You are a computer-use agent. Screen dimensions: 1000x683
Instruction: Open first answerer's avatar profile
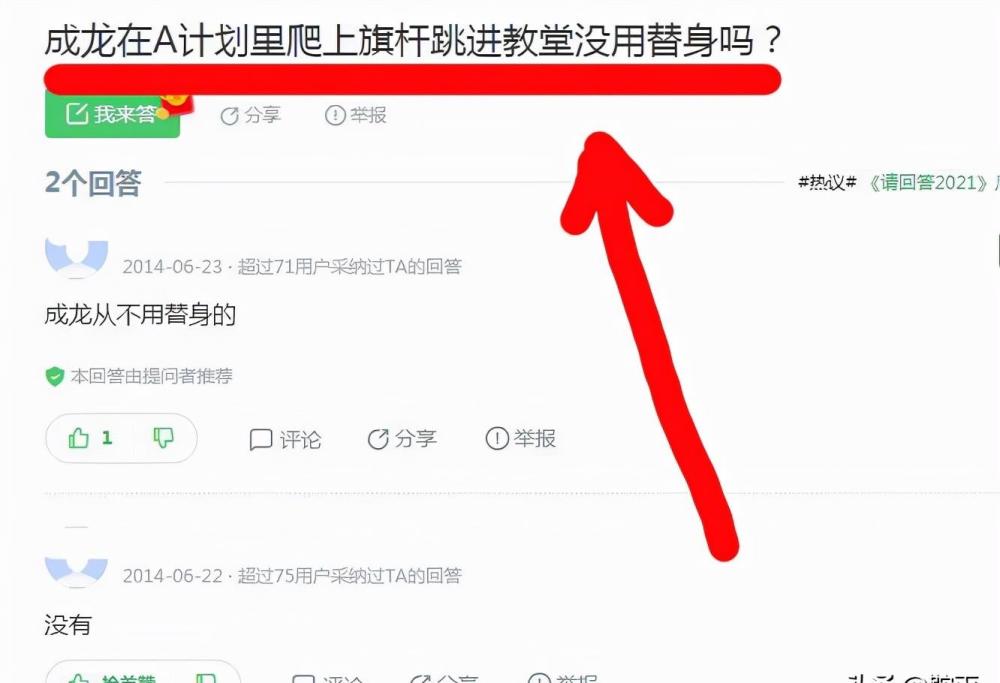coord(77,258)
